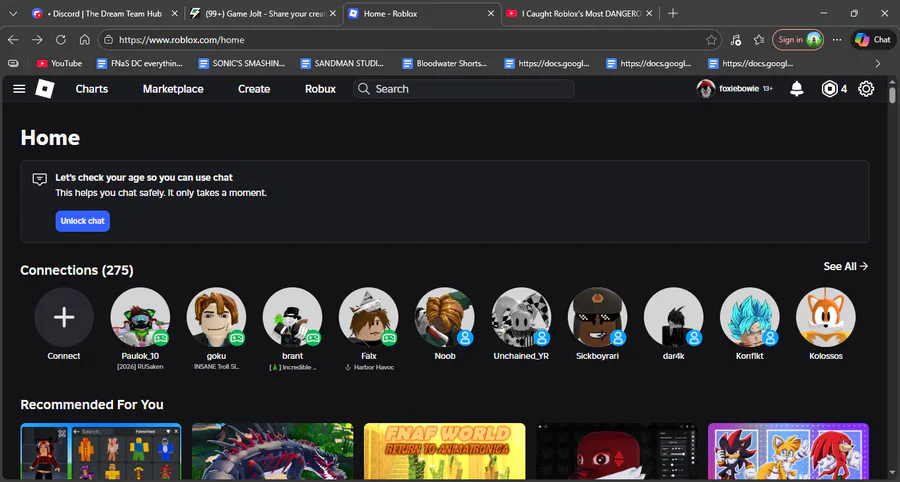Open the dinosaur creature game thumbnail
900x482 pixels.
[x=273, y=452]
